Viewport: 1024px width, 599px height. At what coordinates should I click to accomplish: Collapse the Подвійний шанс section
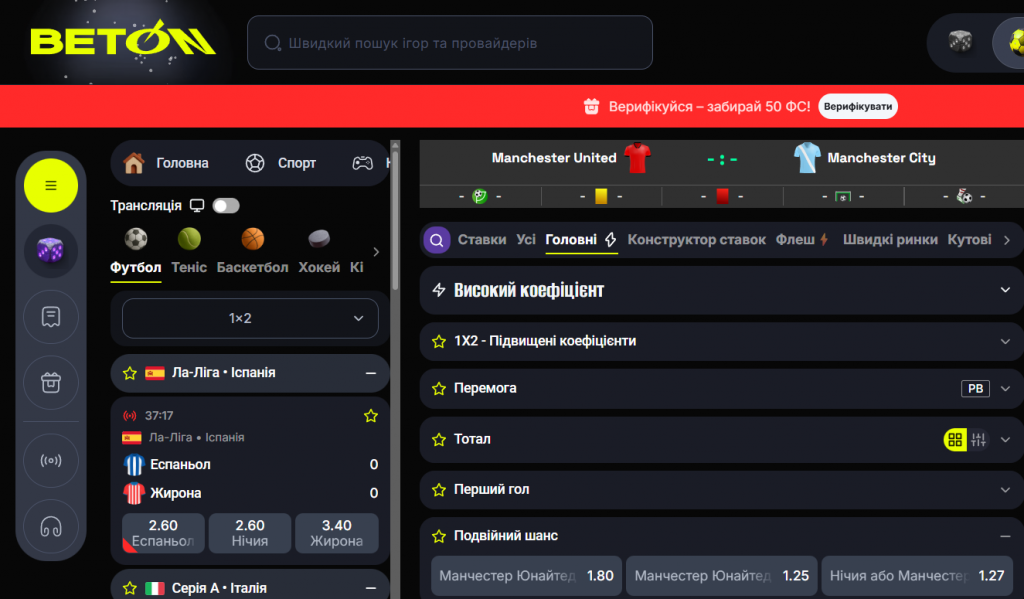[x=1005, y=536]
